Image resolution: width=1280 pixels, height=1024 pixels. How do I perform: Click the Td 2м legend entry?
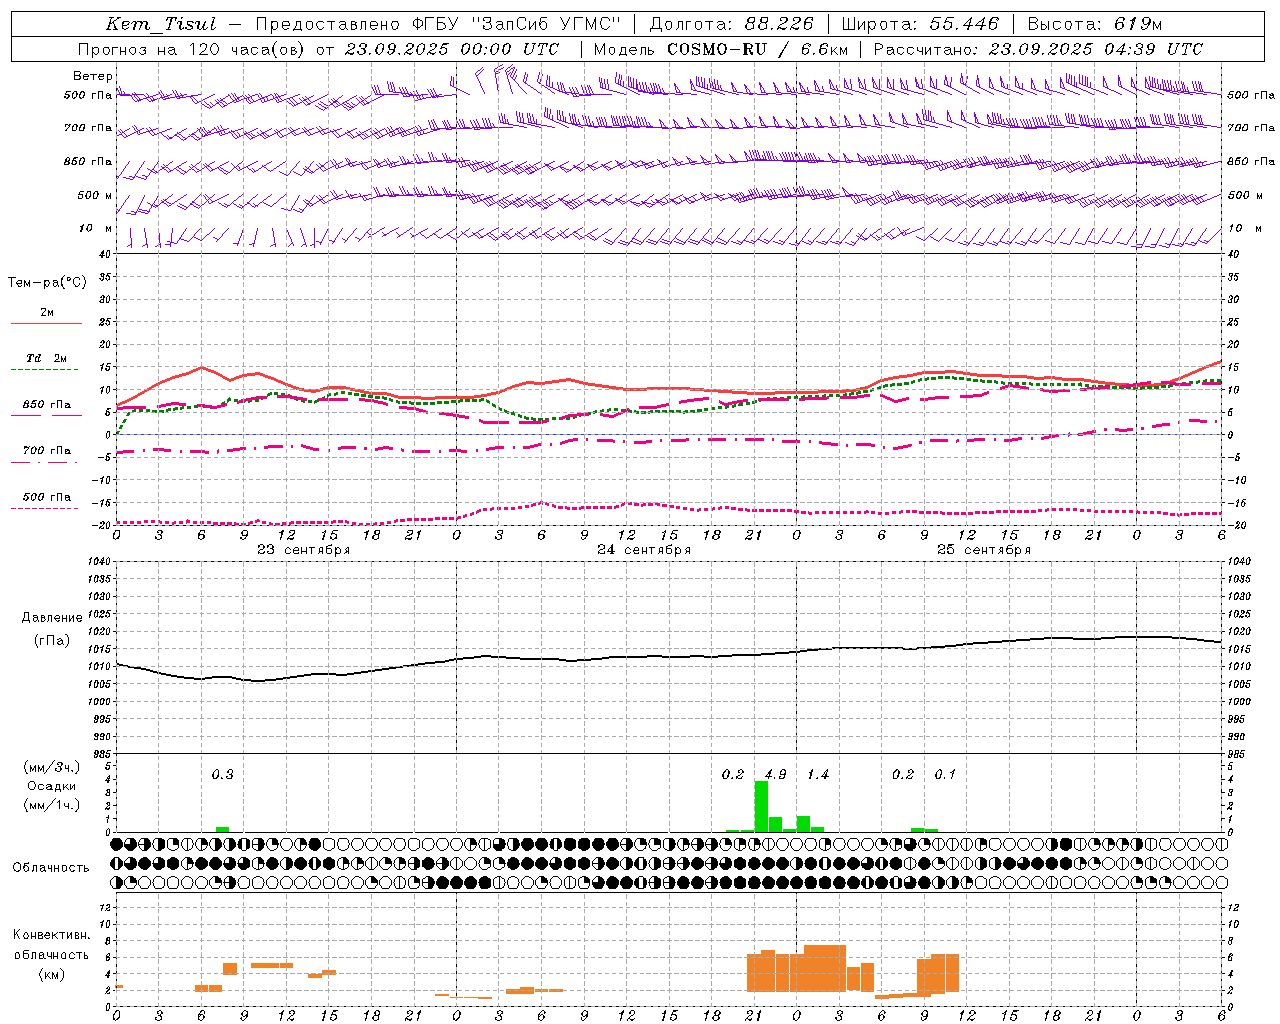tap(46, 358)
